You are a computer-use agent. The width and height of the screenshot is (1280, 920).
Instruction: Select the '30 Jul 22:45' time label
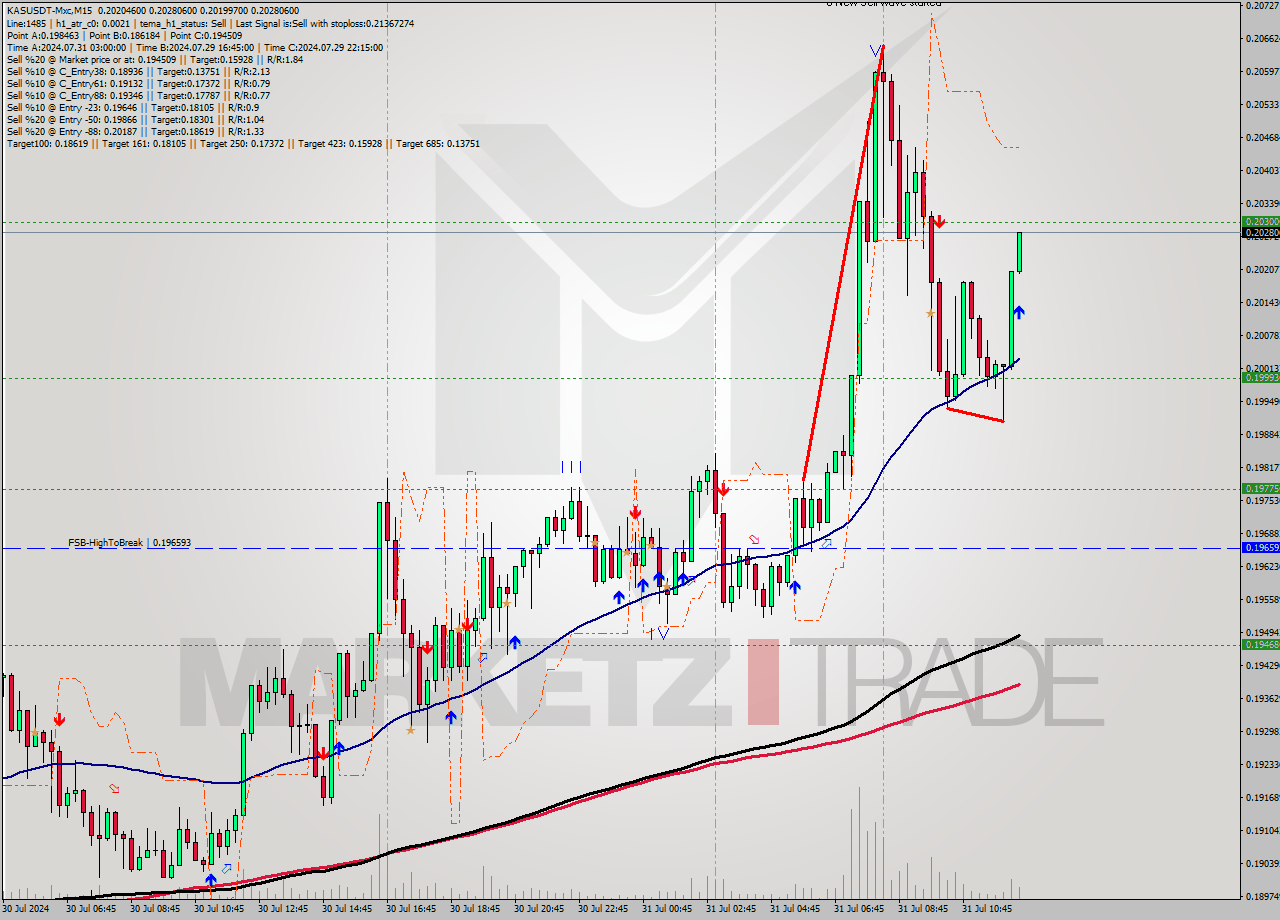coord(603,909)
